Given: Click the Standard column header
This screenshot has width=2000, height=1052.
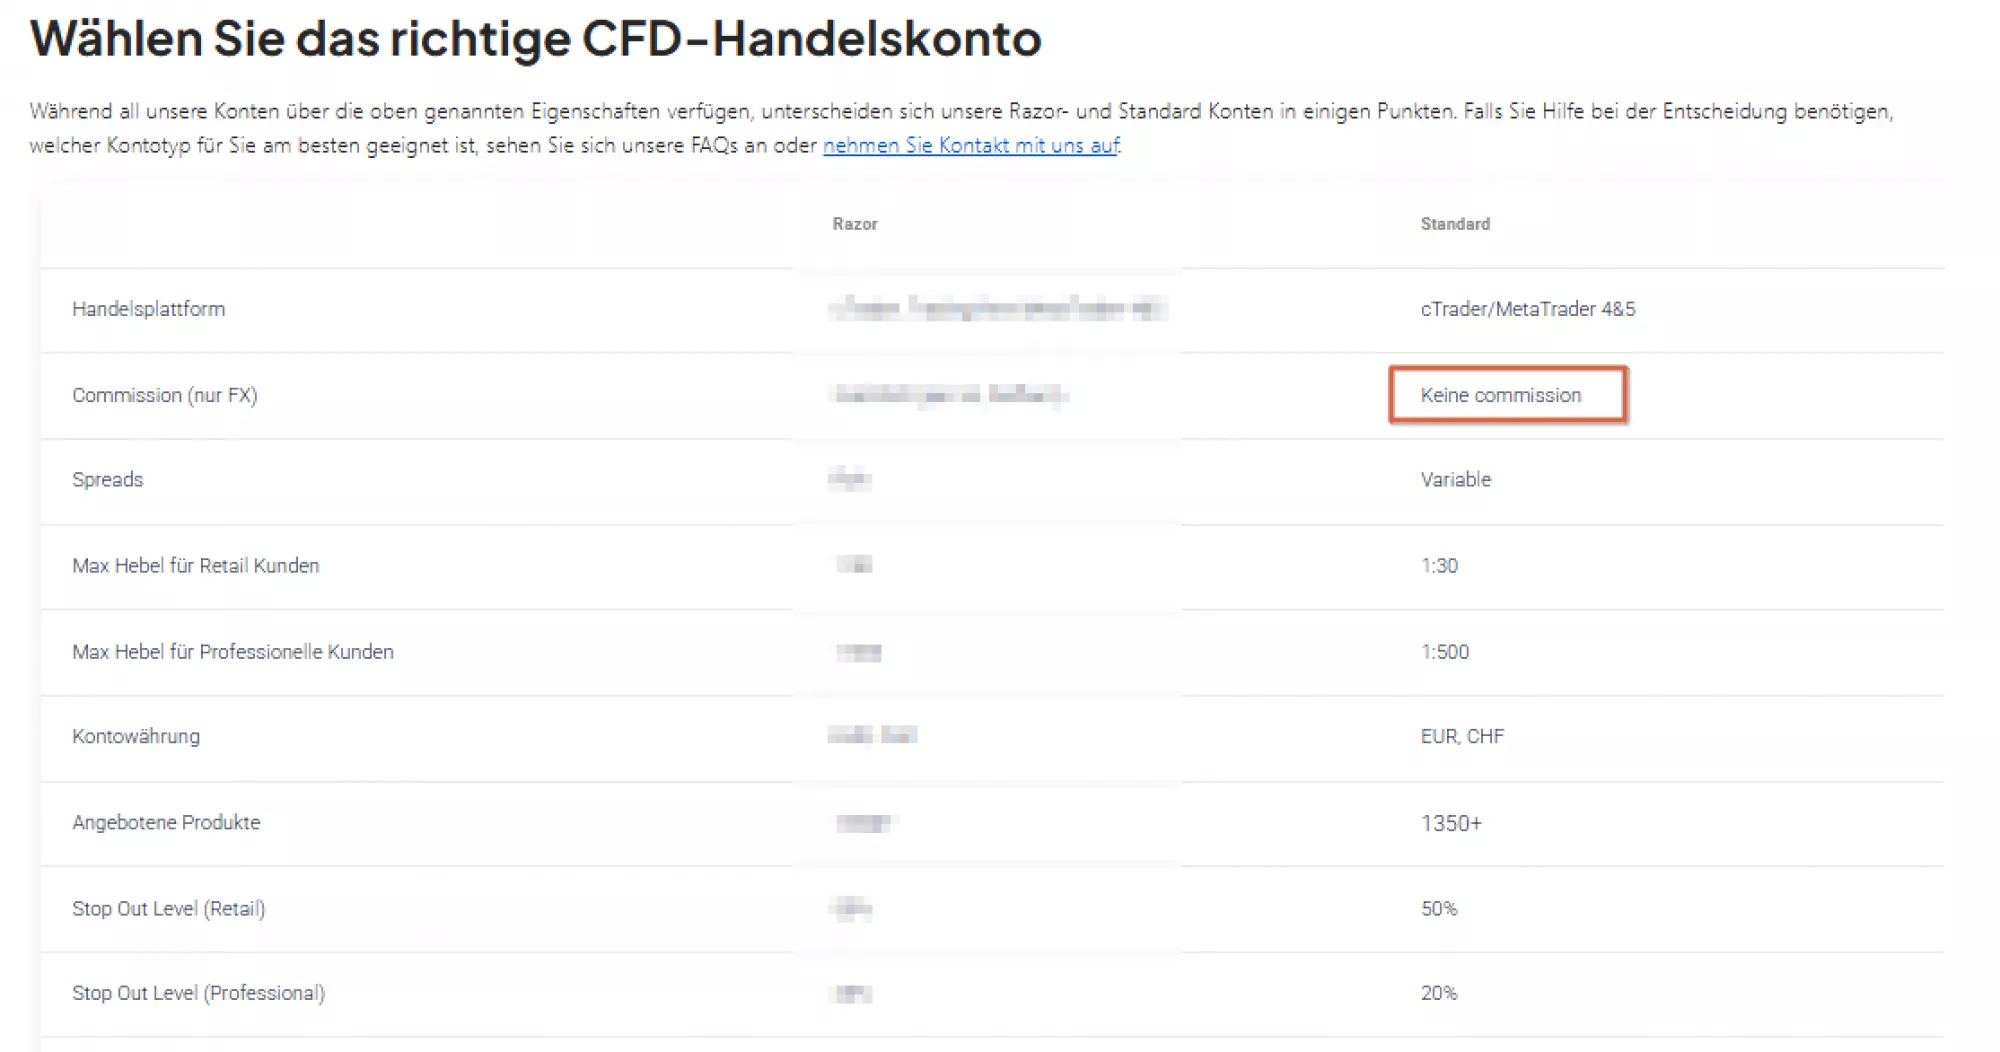Looking at the screenshot, I should [x=1455, y=224].
